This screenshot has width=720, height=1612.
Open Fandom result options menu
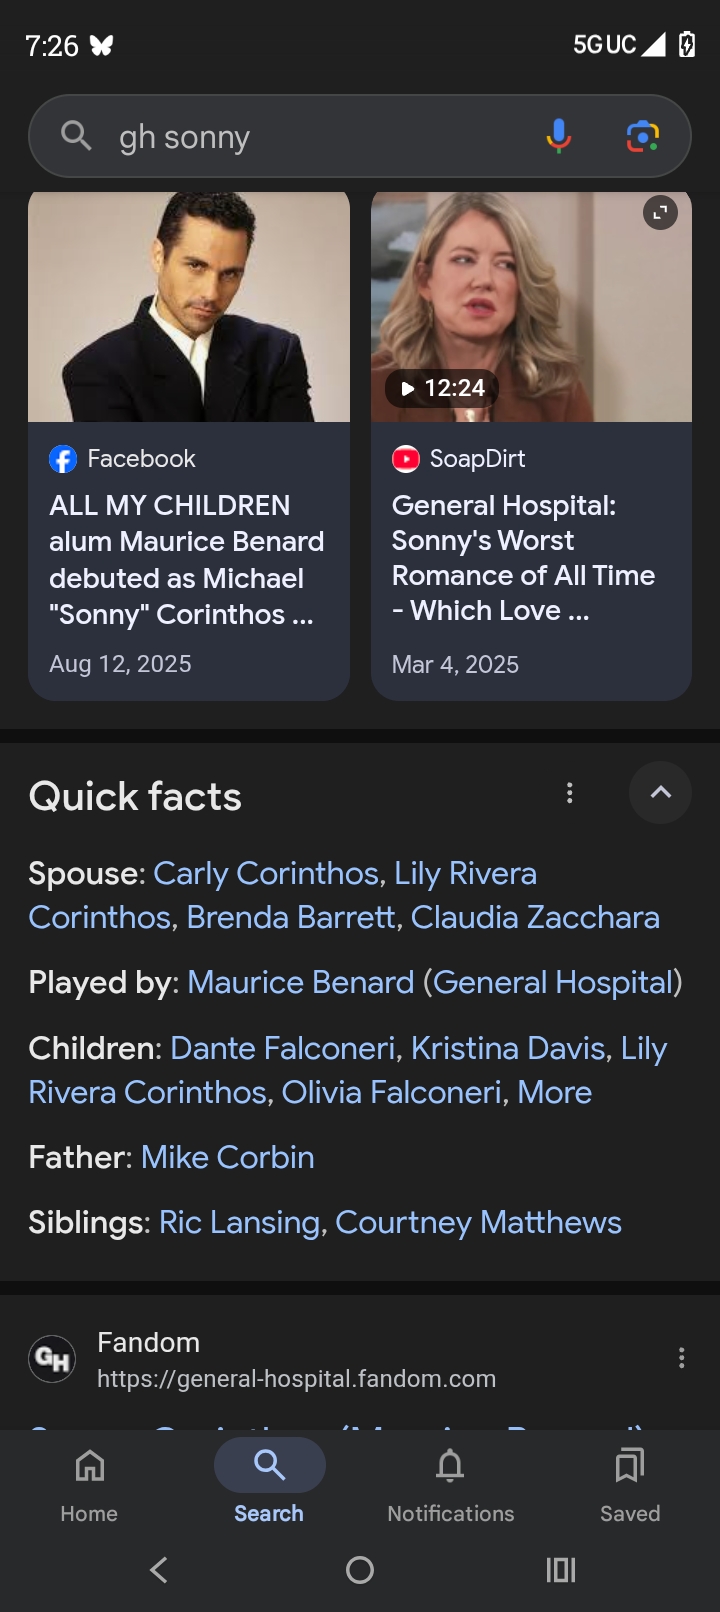[x=681, y=1358]
